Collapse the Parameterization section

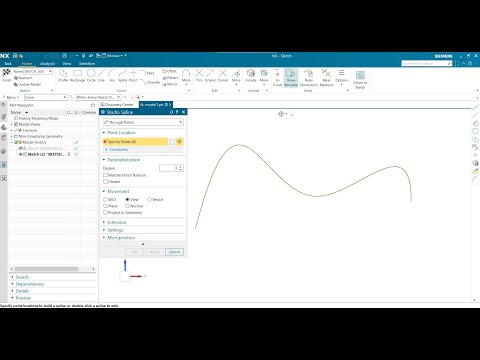tap(104, 160)
